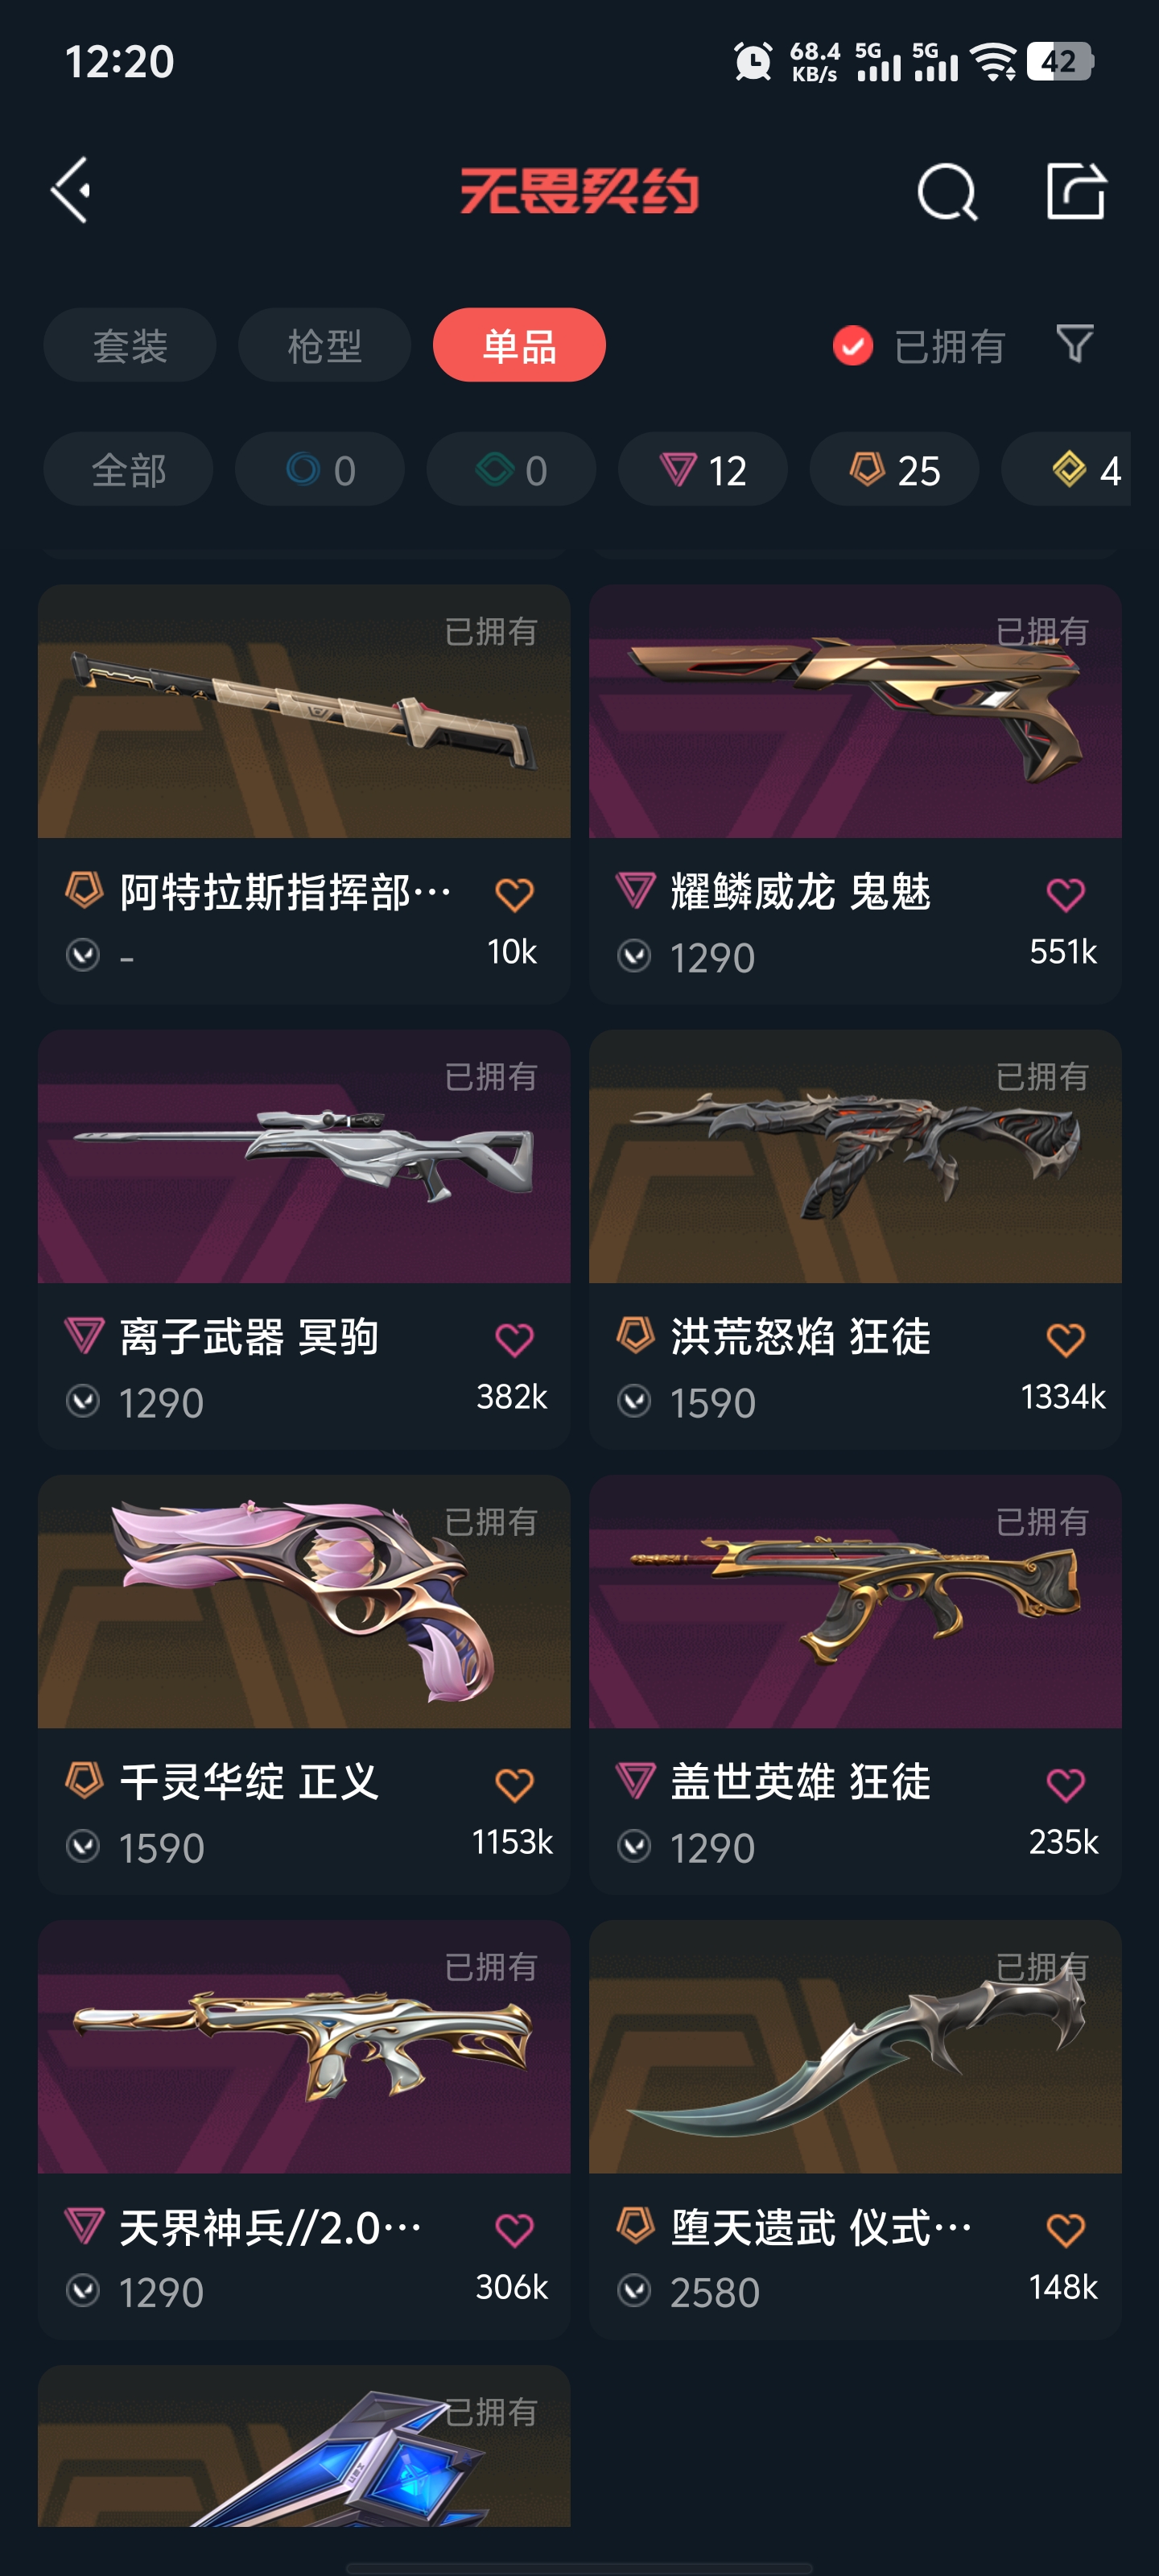This screenshot has width=1159, height=2576.
Task: Select the 单品 tab
Action: click(x=519, y=345)
